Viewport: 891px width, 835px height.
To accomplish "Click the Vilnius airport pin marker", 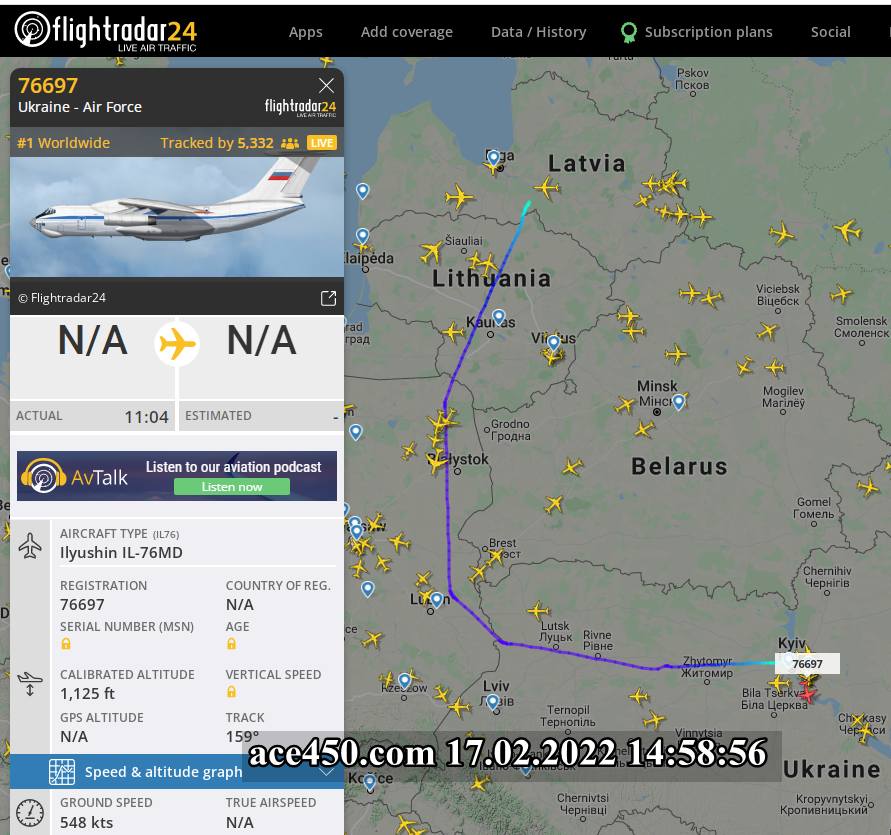I will 553,342.
